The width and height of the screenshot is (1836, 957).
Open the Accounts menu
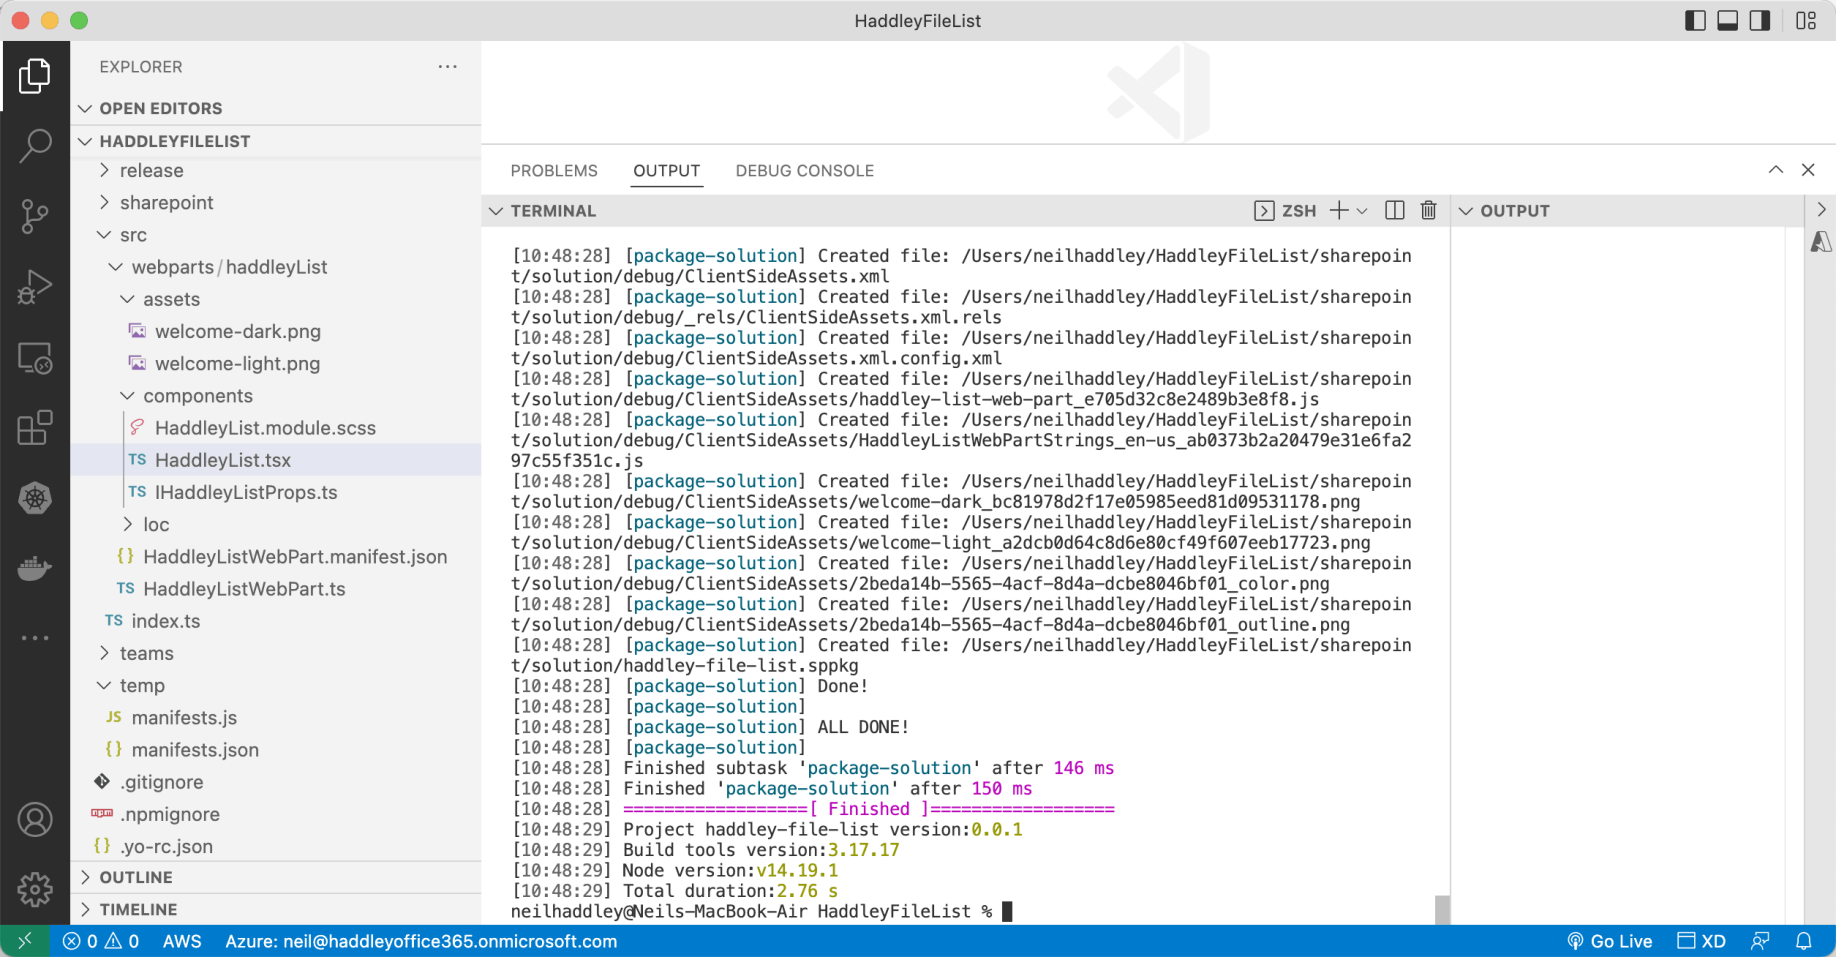(35, 820)
